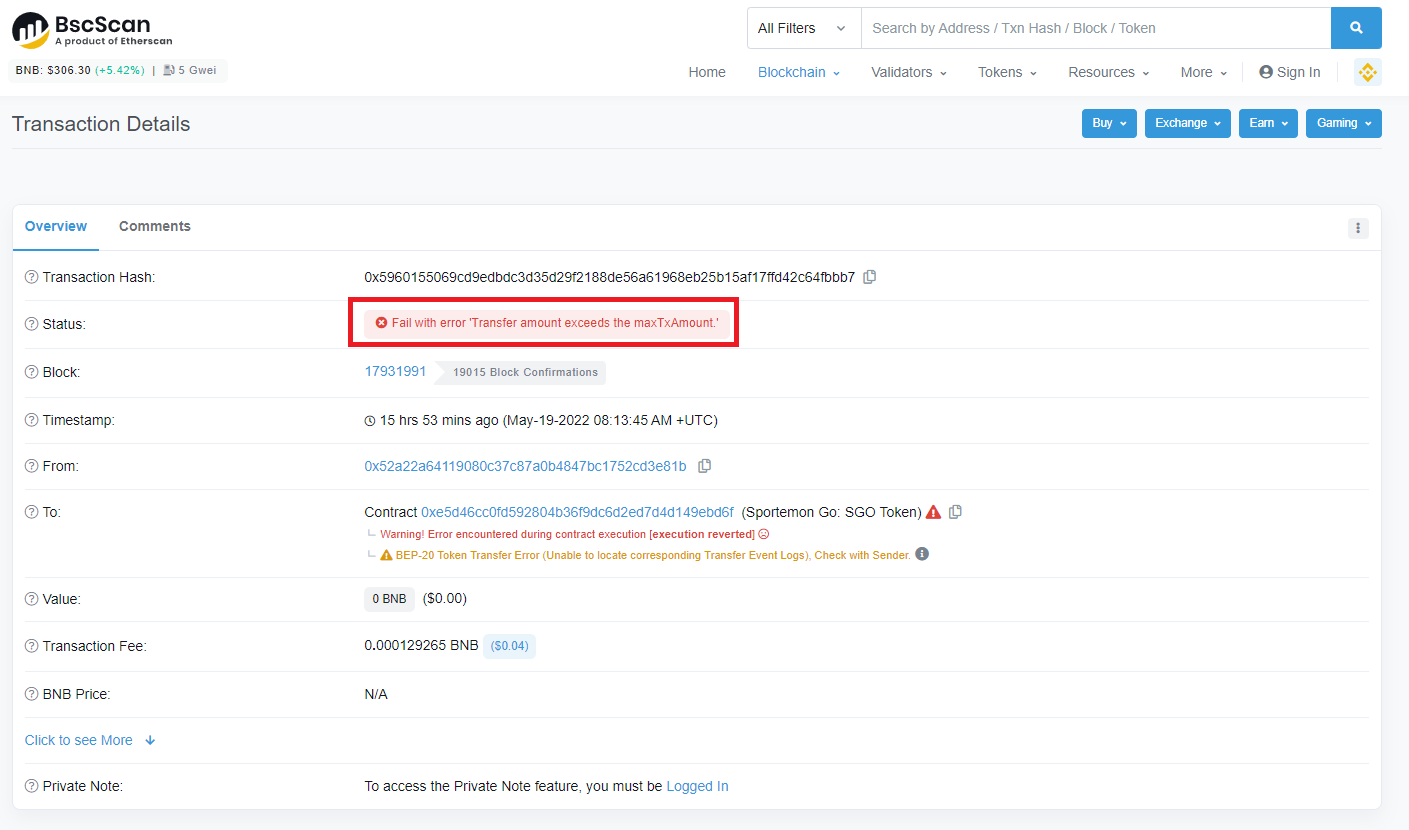Open block 17931991 link
This screenshot has width=1409, height=830.
(x=395, y=371)
